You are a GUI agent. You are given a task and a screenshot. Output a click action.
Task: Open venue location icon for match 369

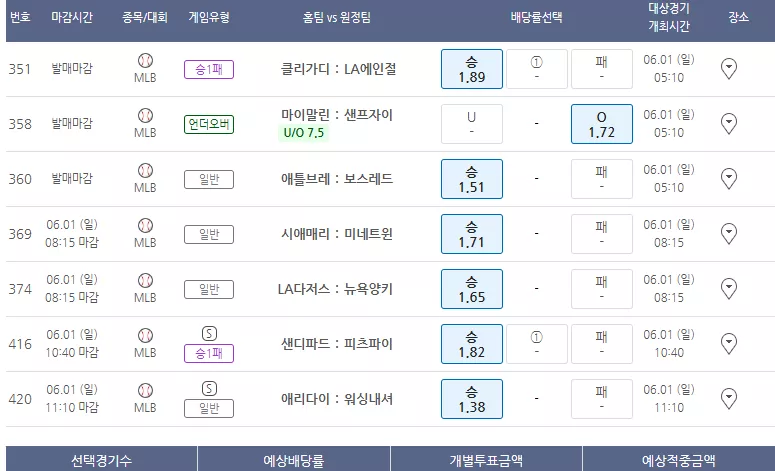(x=729, y=234)
